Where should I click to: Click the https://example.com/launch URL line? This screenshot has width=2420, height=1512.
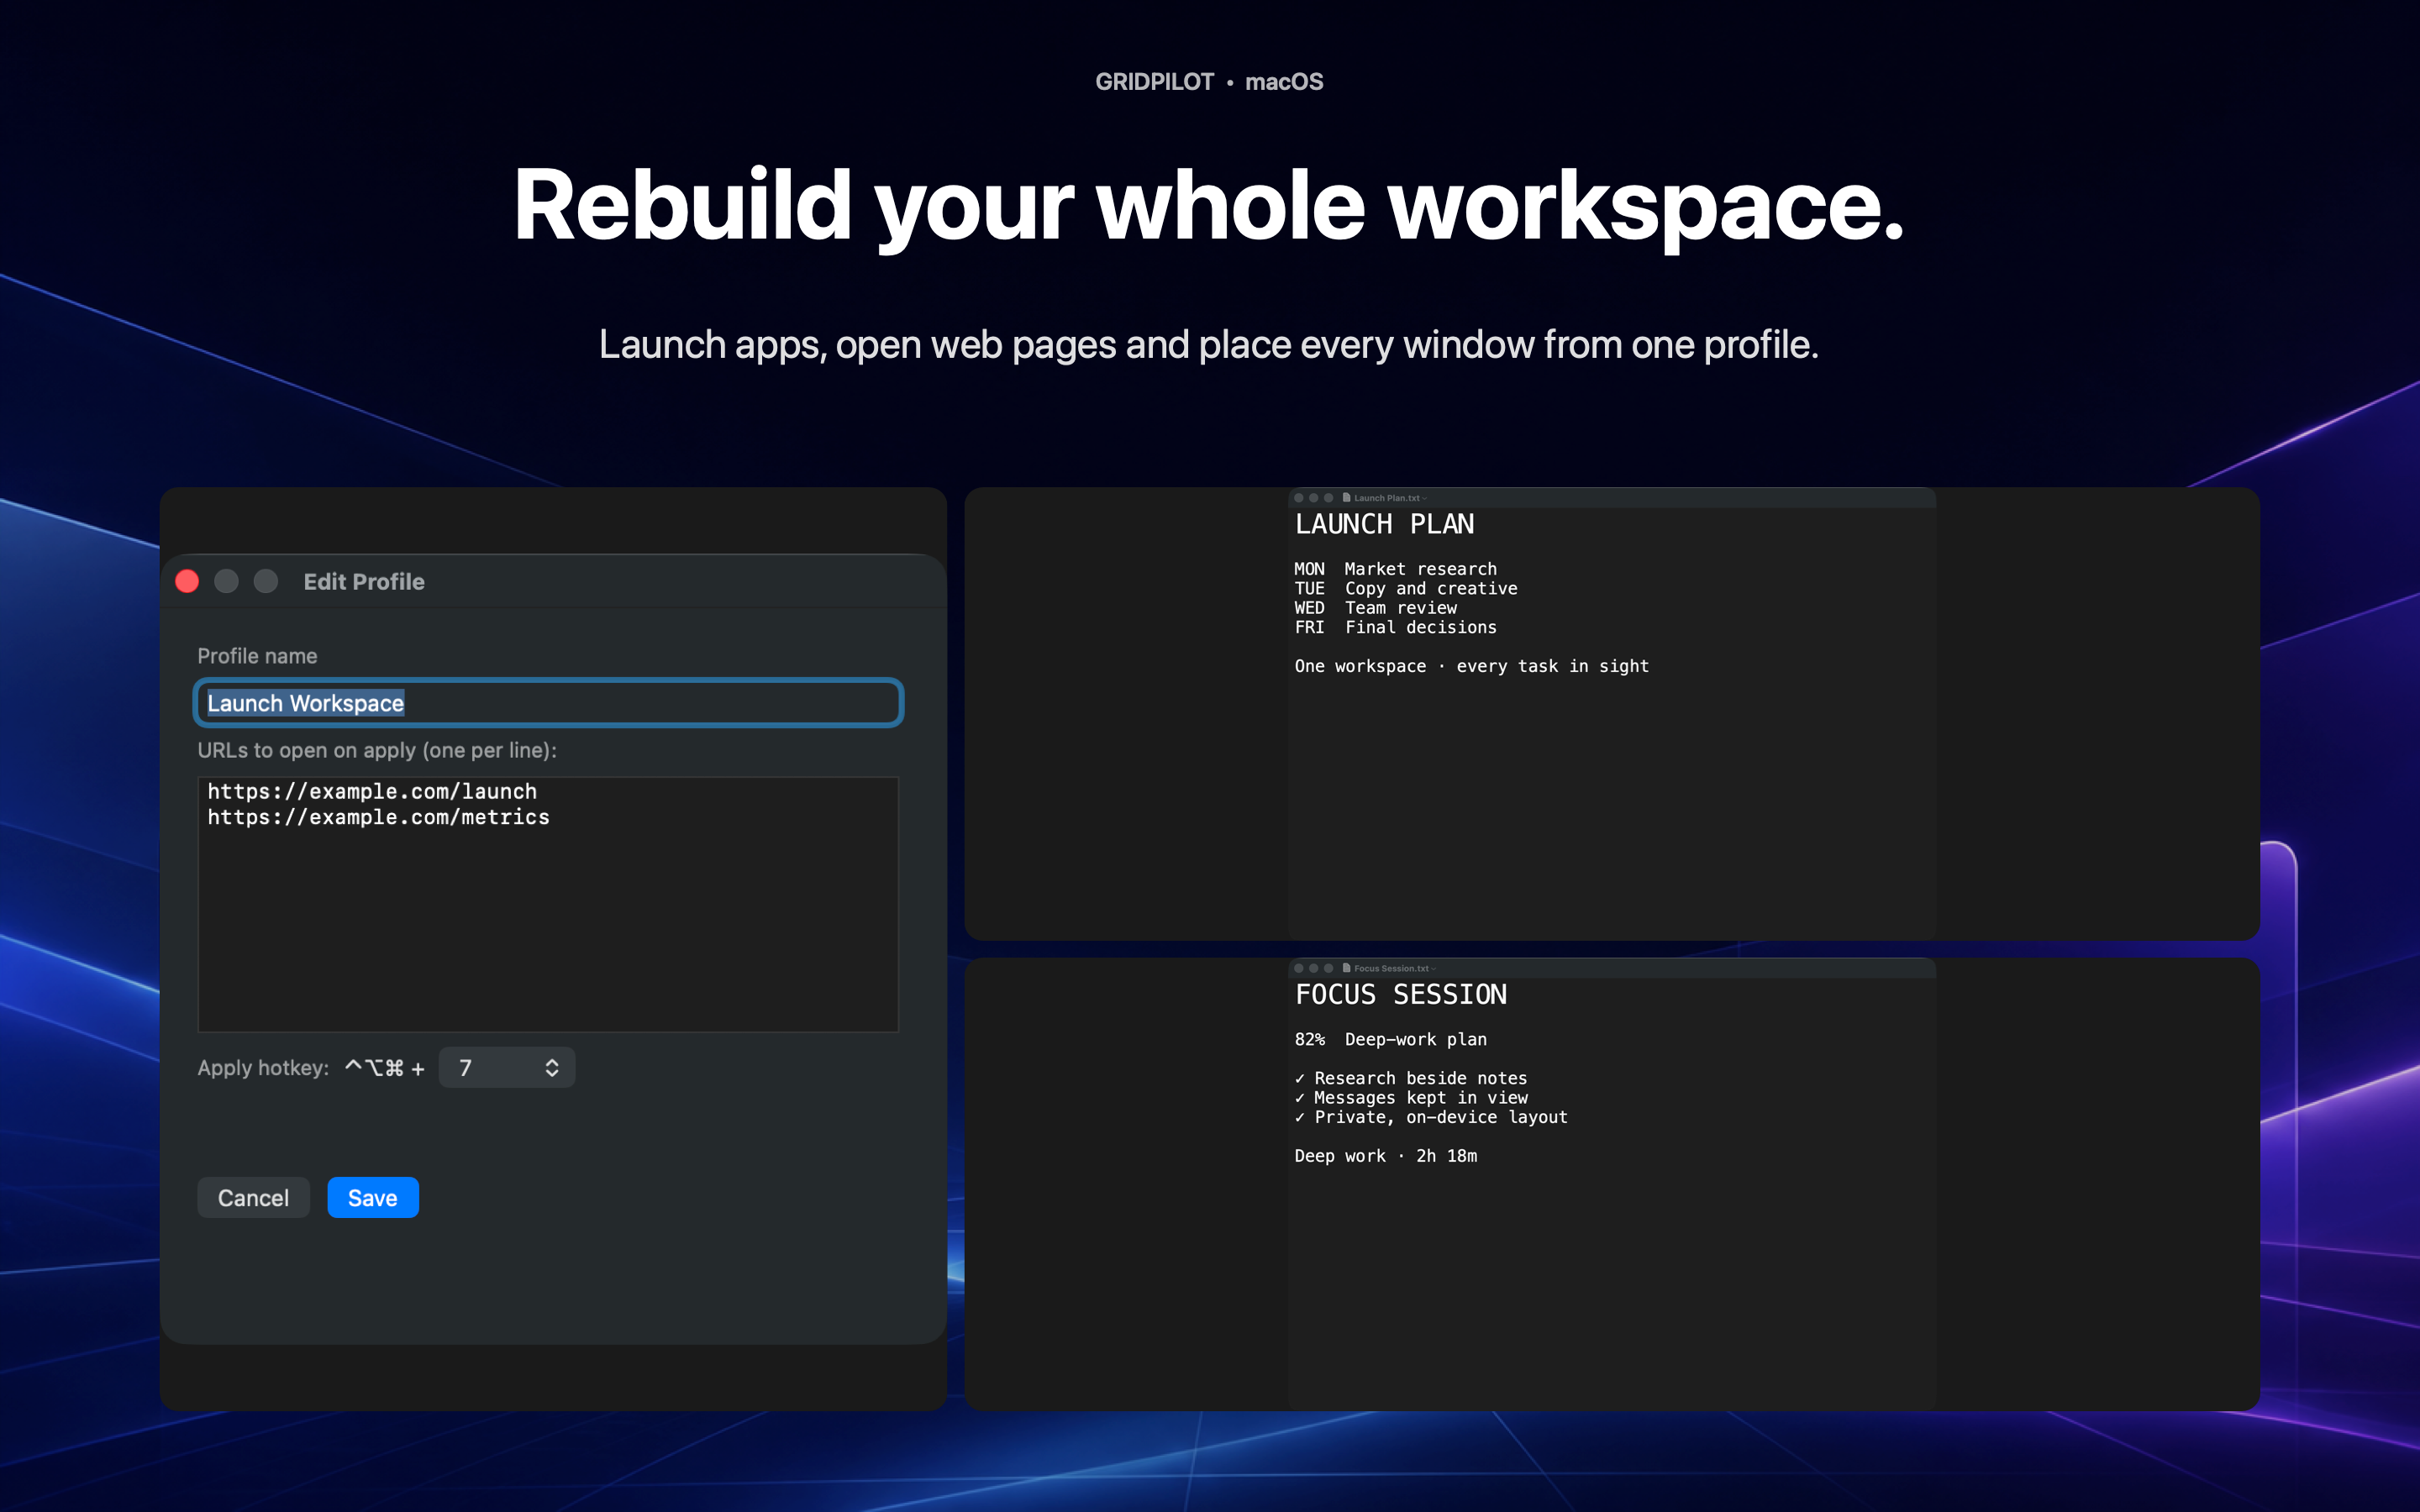[372, 791]
